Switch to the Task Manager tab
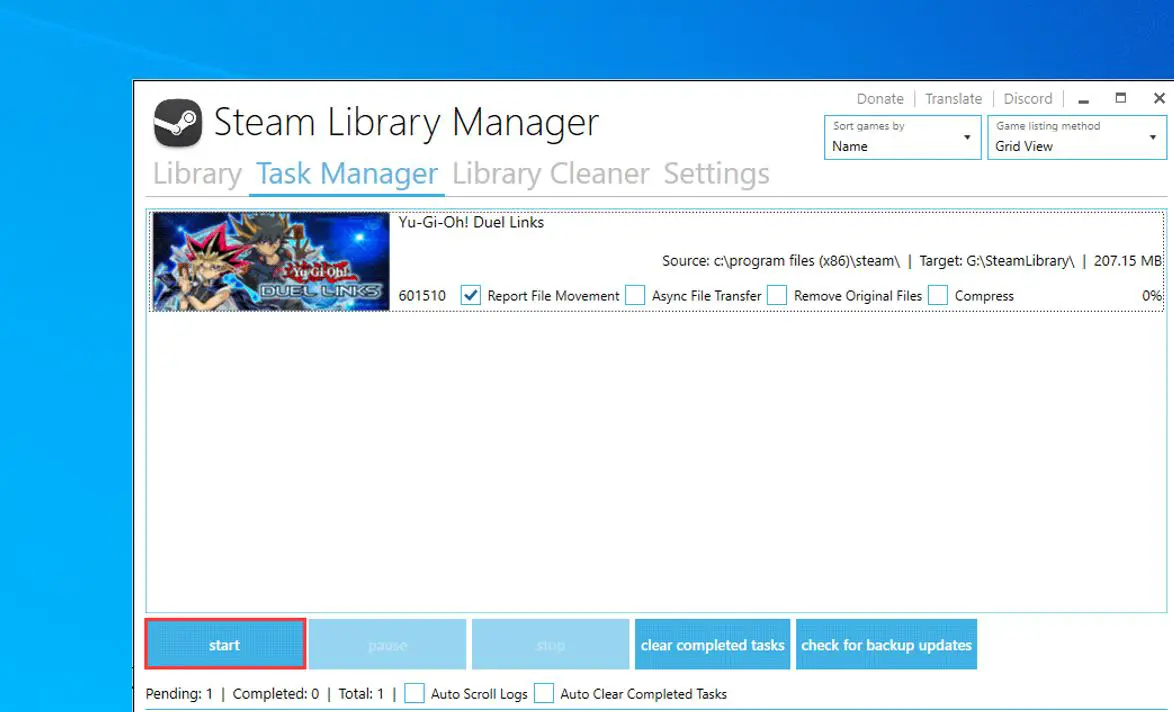1174x712 pixels. 347,174
